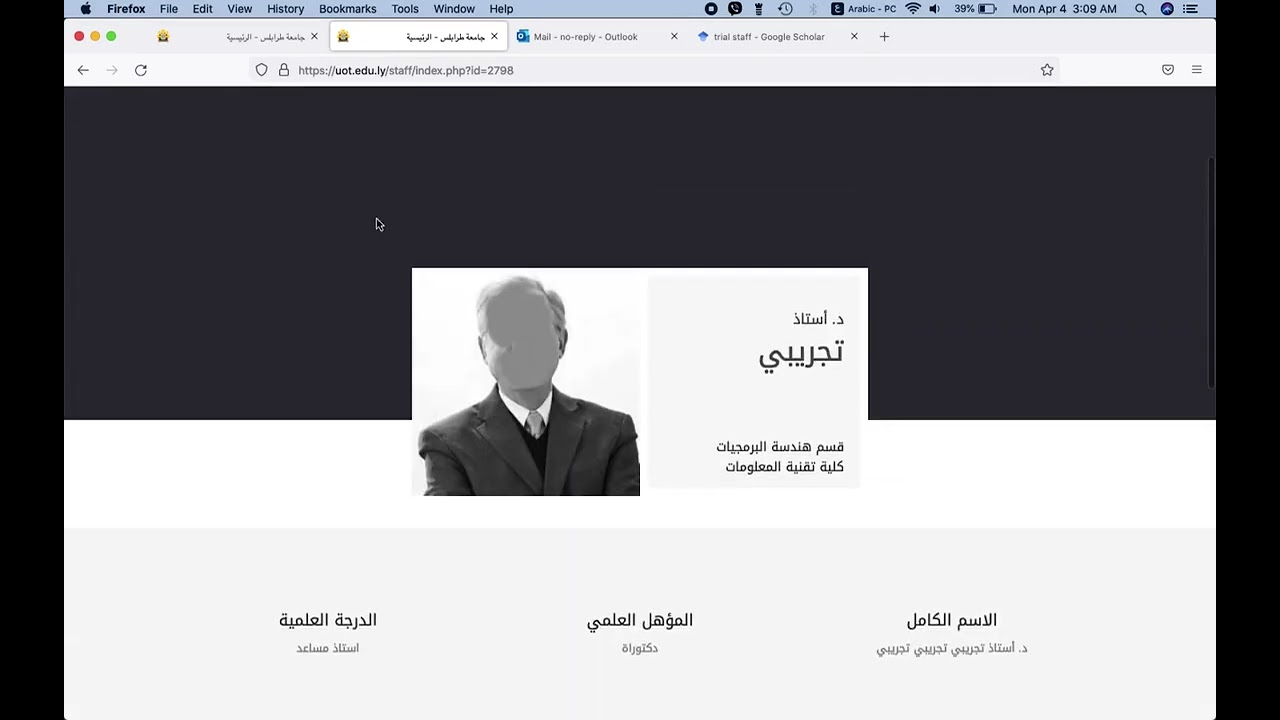Viewport: 1280px width, 720px height.
Task: Open the Edit menu
Action: pyautogui.click(x=202, y=9)
